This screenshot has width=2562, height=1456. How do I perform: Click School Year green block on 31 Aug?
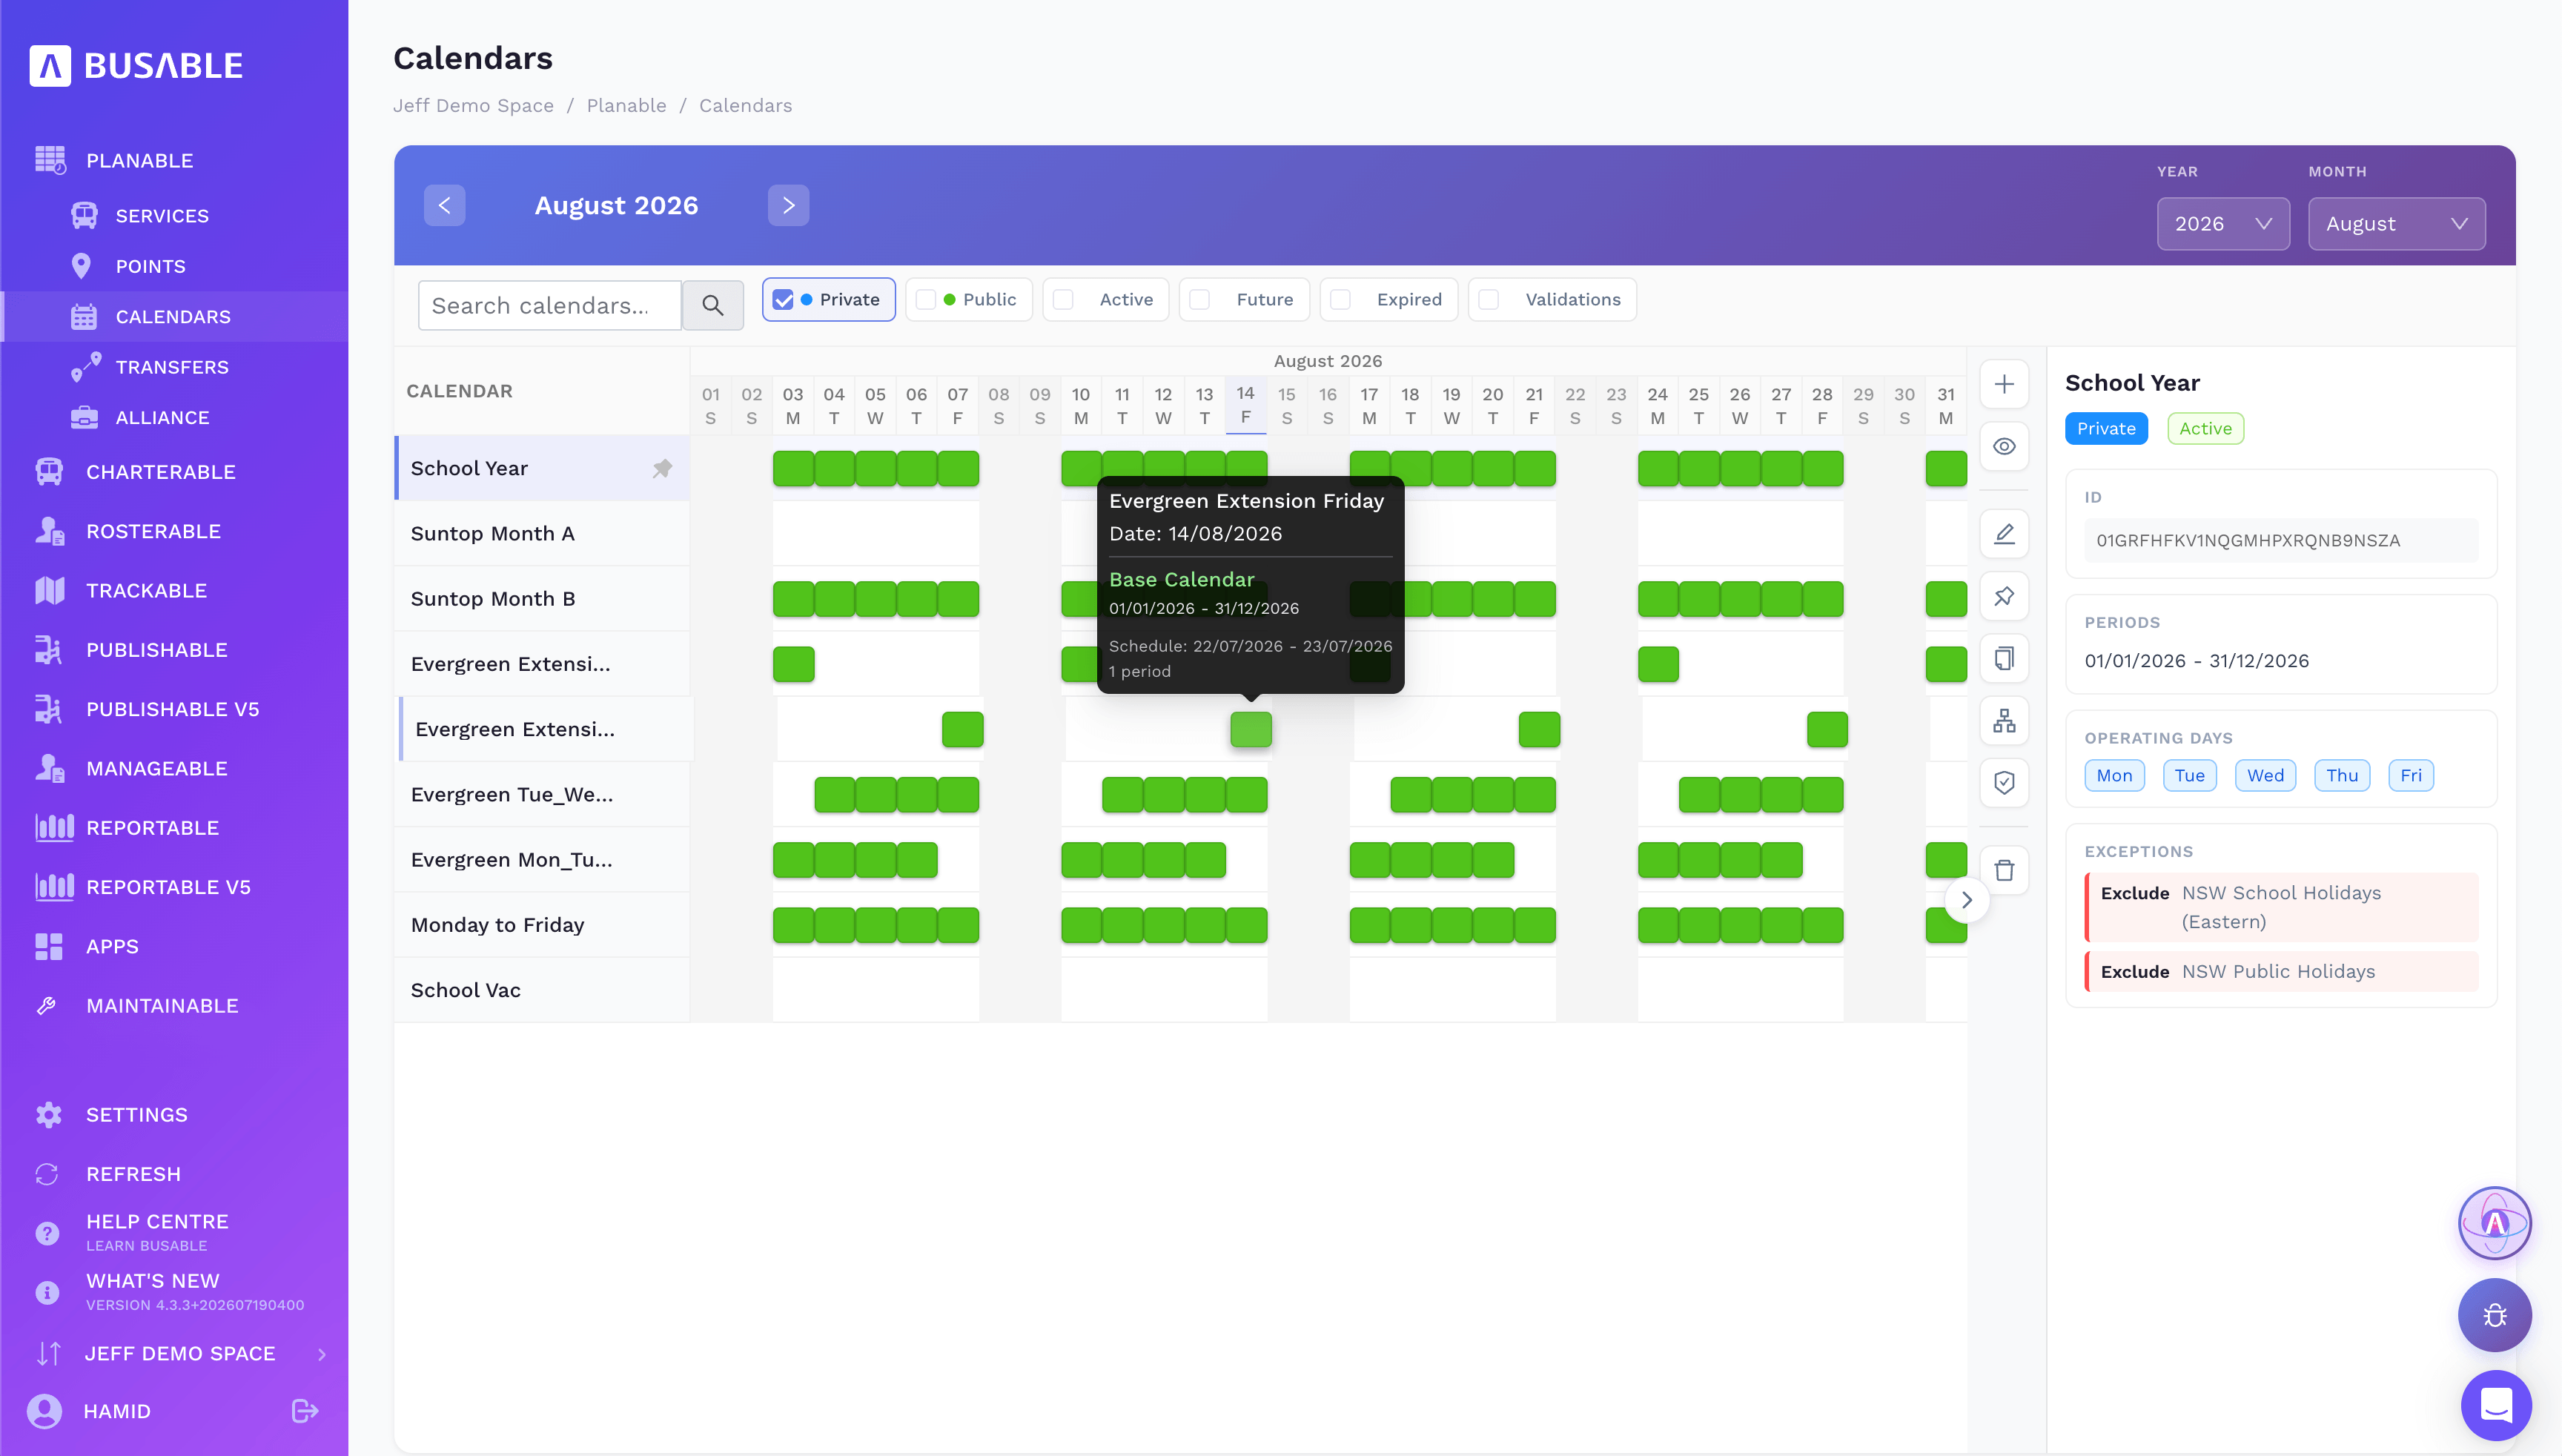coord(1945,468)
